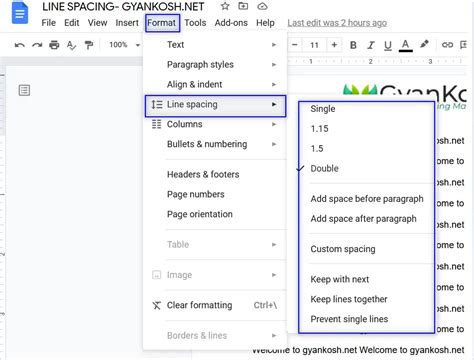Viewport: 474px width, 360px height.
Task: Select the Line spacing menu entry
Action: [215, 106]
